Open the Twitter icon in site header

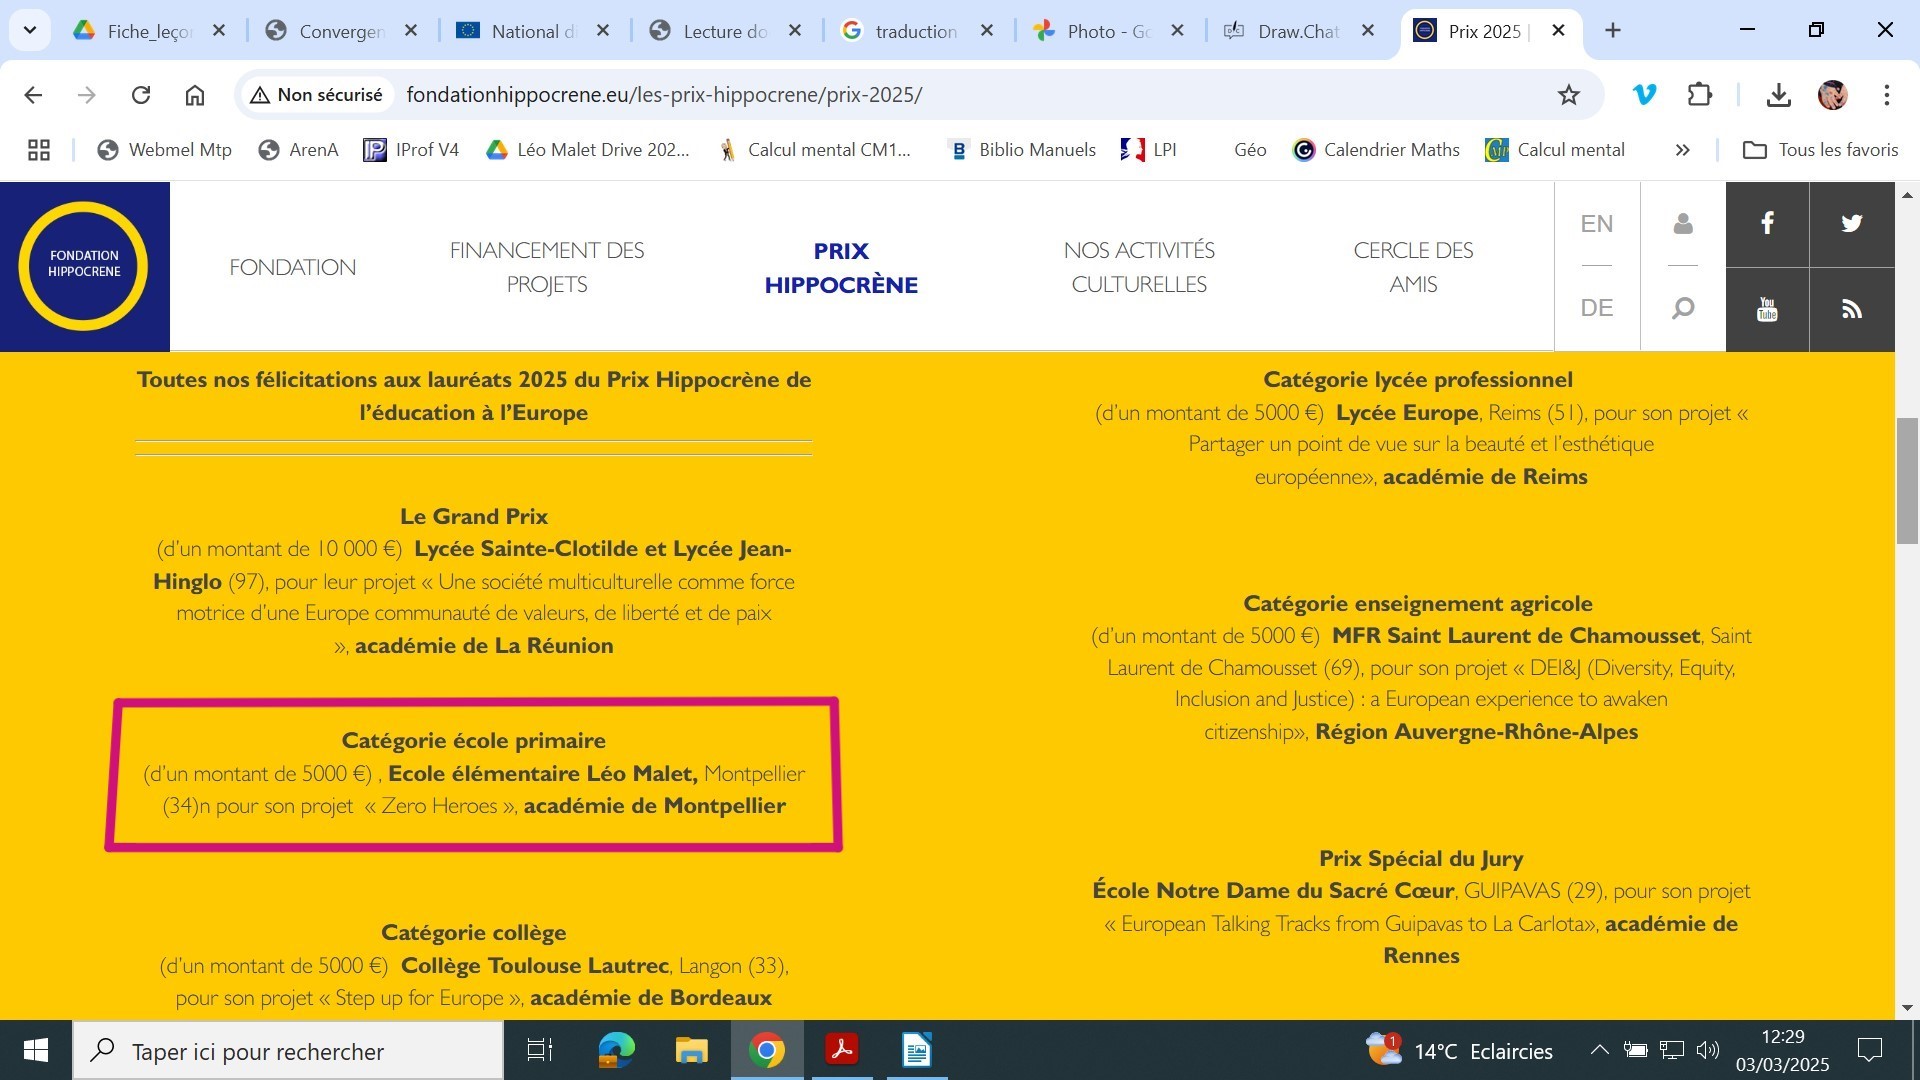(x=1852, y=224)
